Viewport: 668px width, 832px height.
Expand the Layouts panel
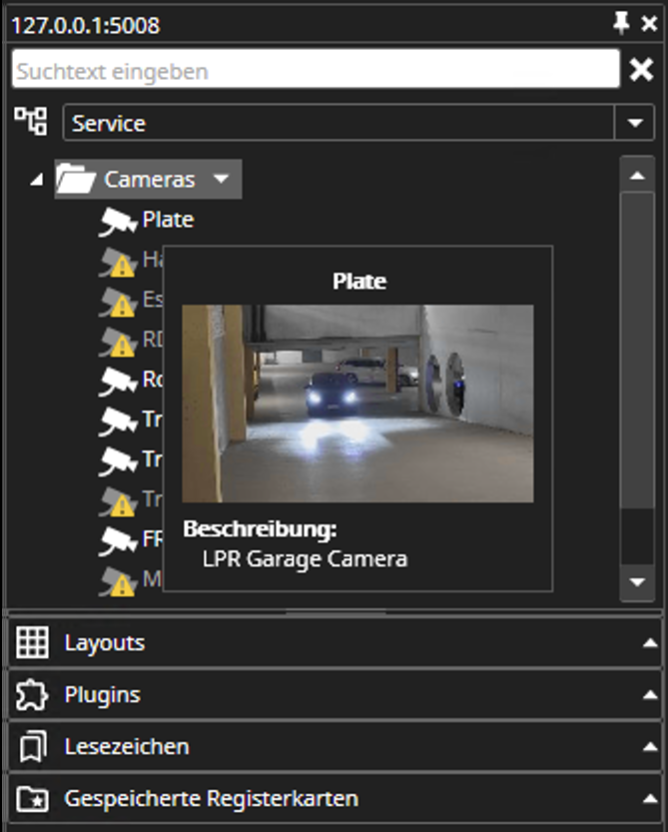[651, 643]
